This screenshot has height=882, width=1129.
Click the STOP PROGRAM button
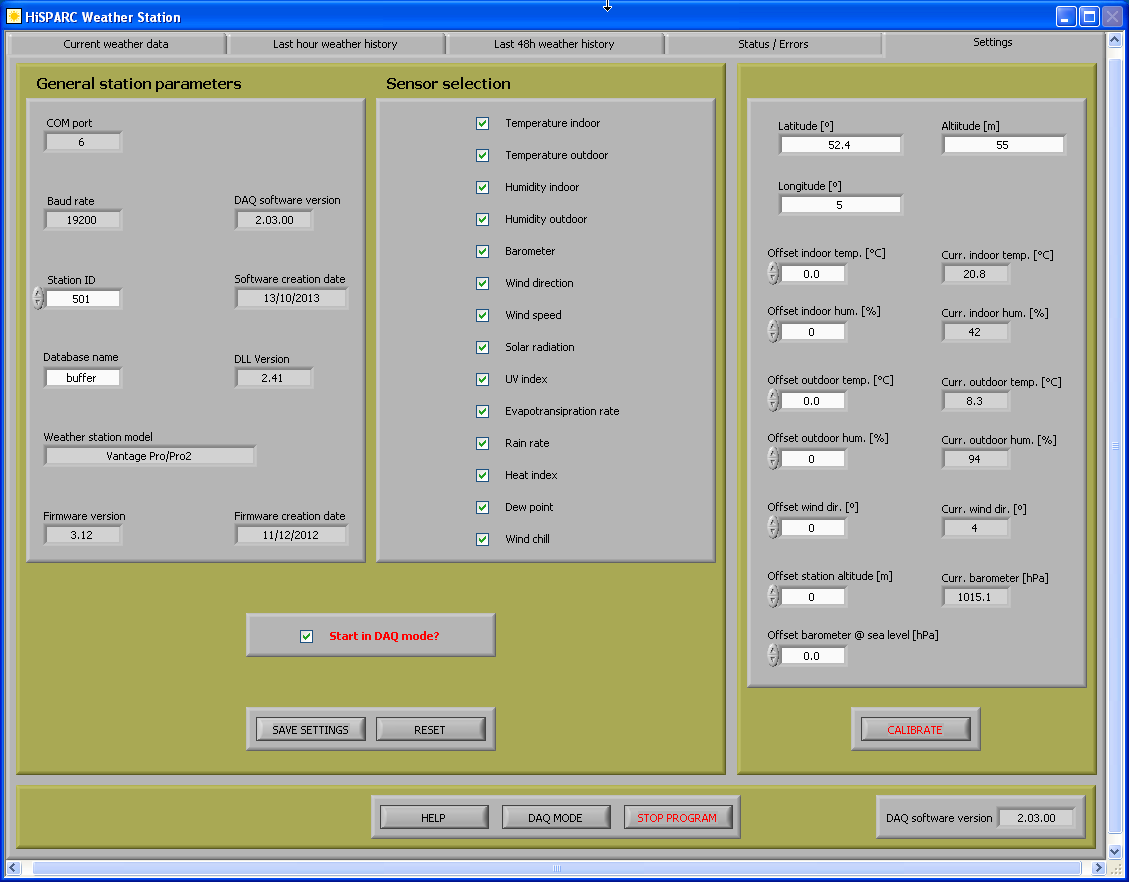click(x=677, y=817)
